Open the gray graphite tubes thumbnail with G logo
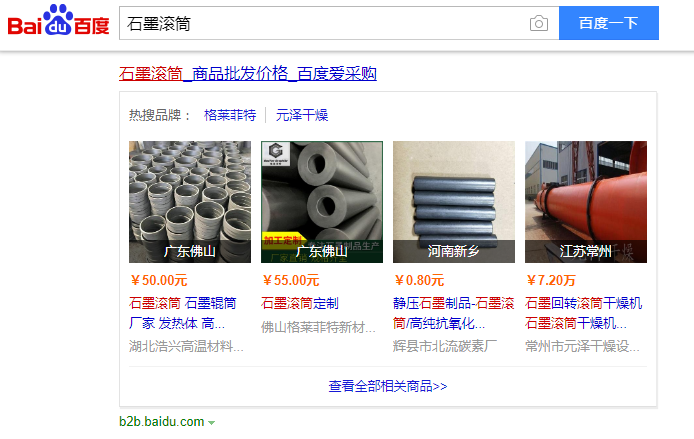Screen dimensions: 694x439 coord(322,202)
